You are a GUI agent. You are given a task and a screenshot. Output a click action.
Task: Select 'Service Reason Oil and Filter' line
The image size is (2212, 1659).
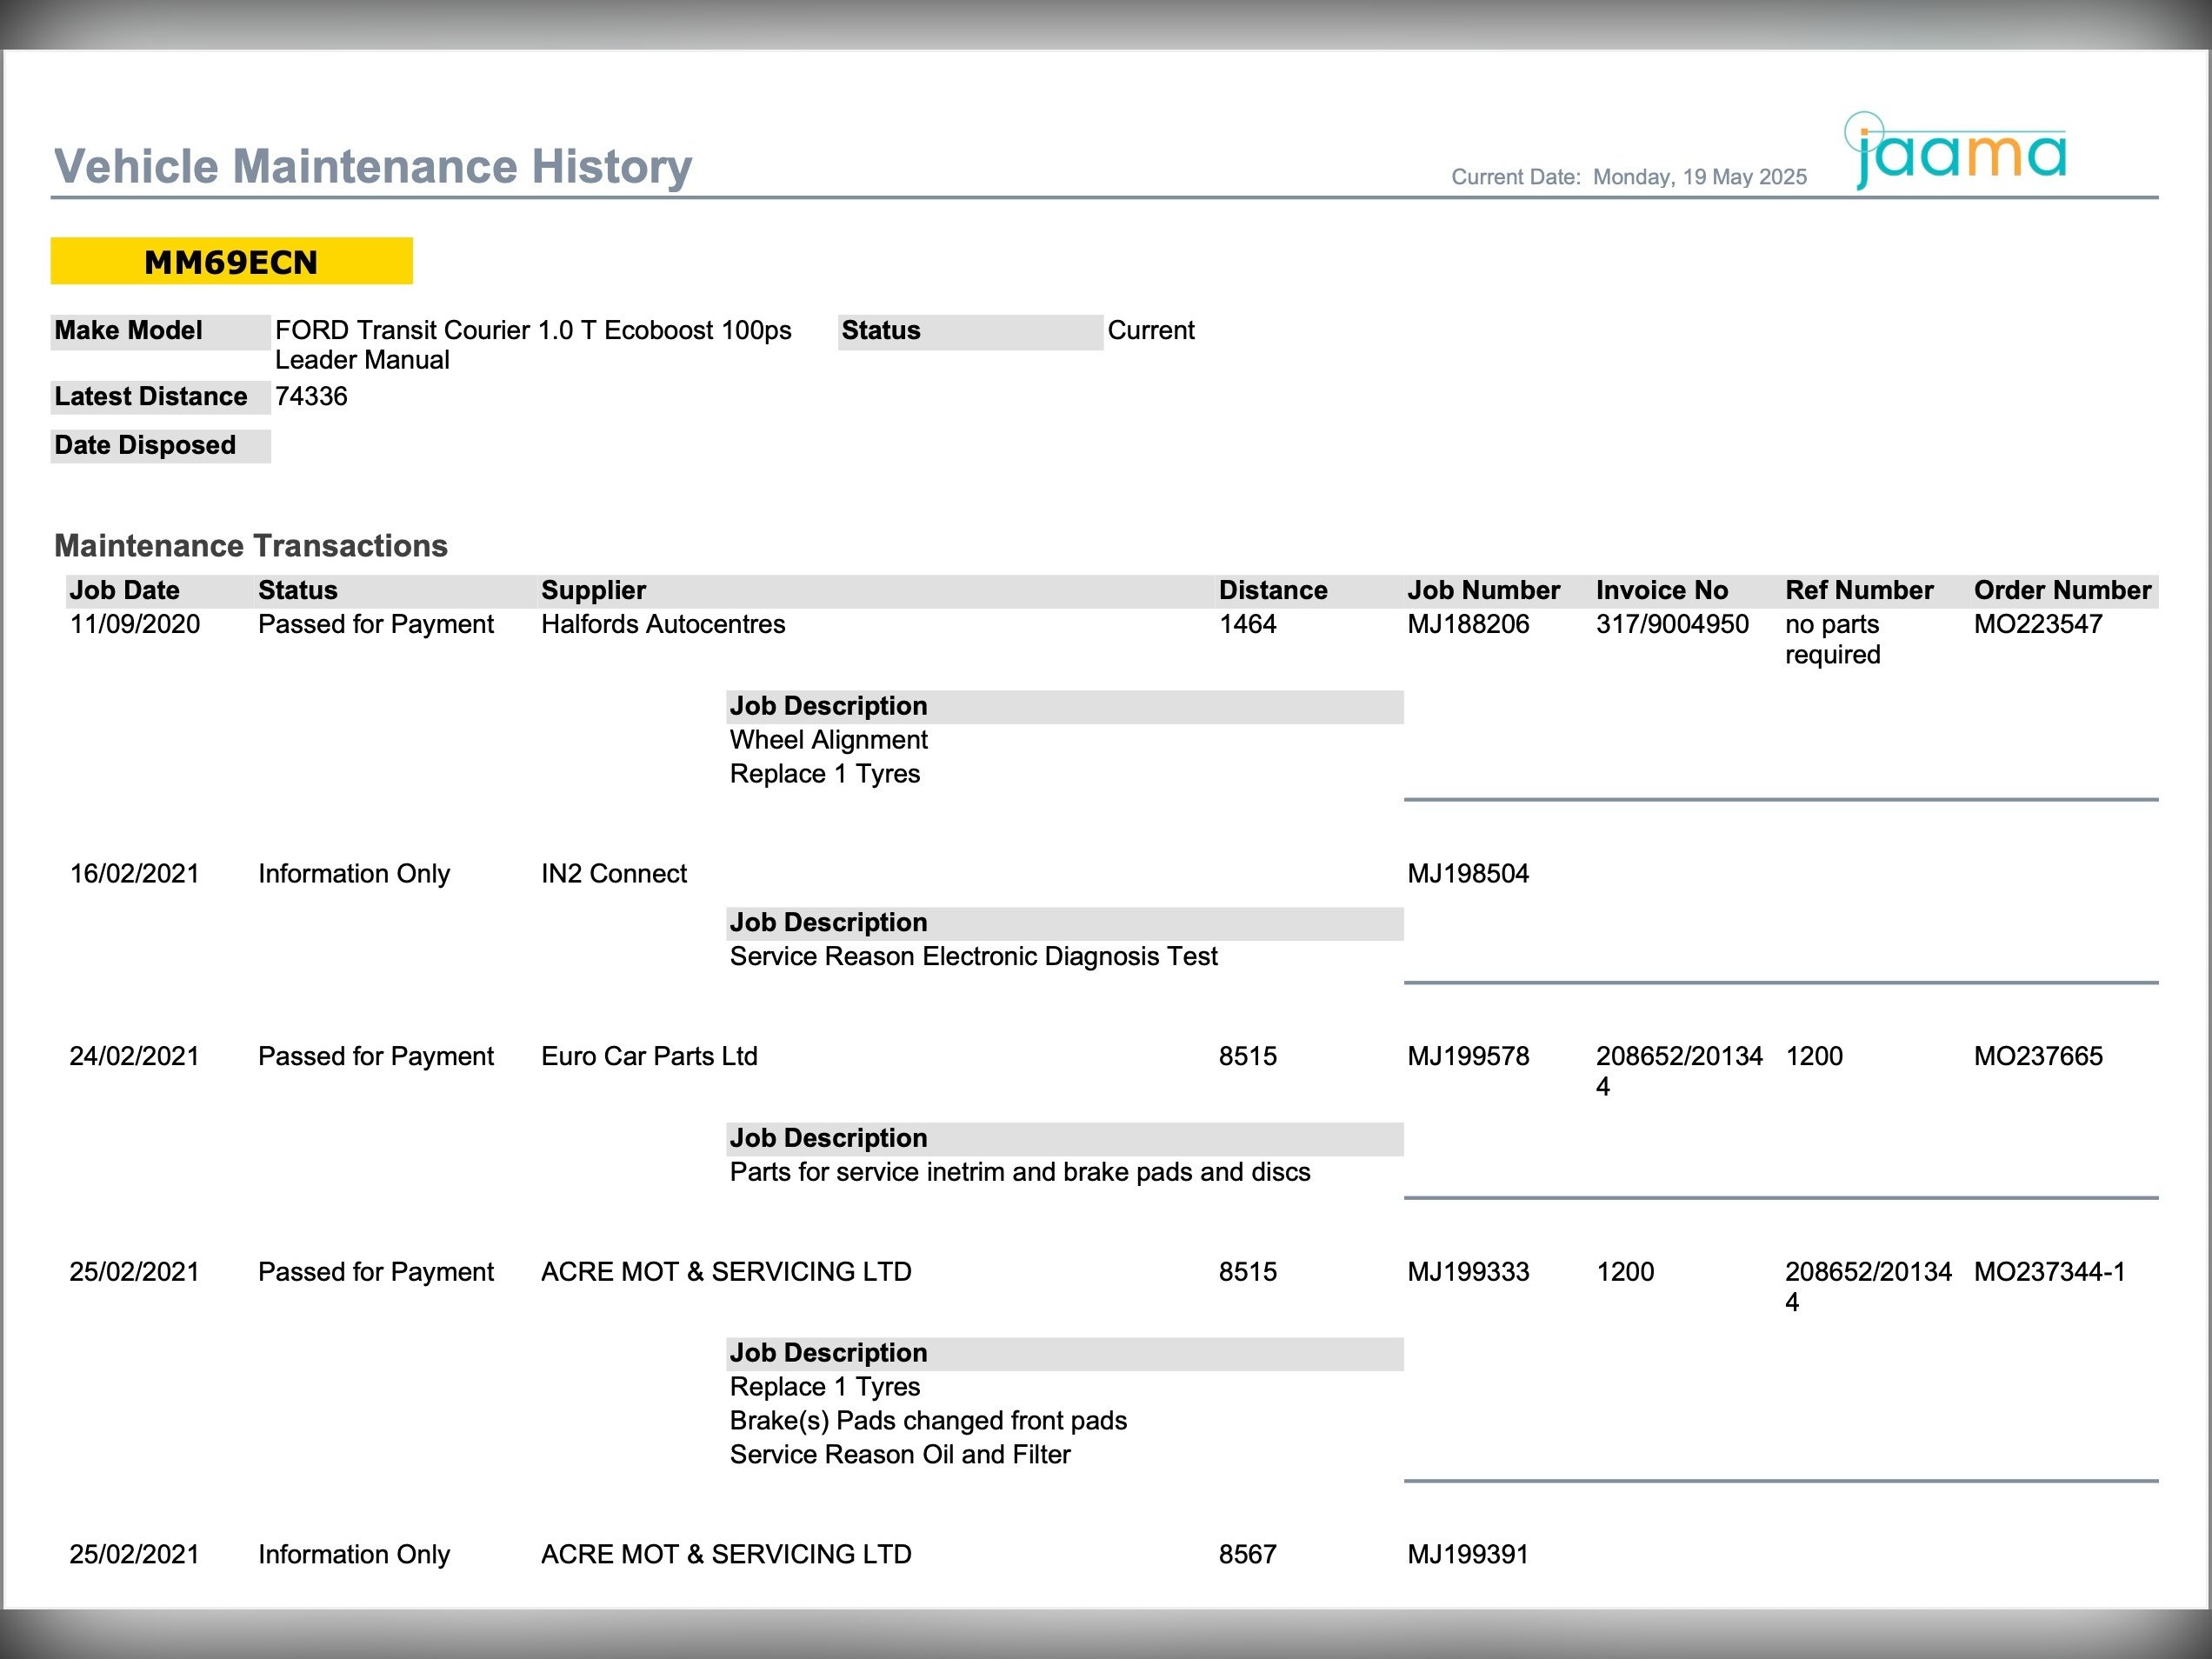click(x=899, y=1454)
